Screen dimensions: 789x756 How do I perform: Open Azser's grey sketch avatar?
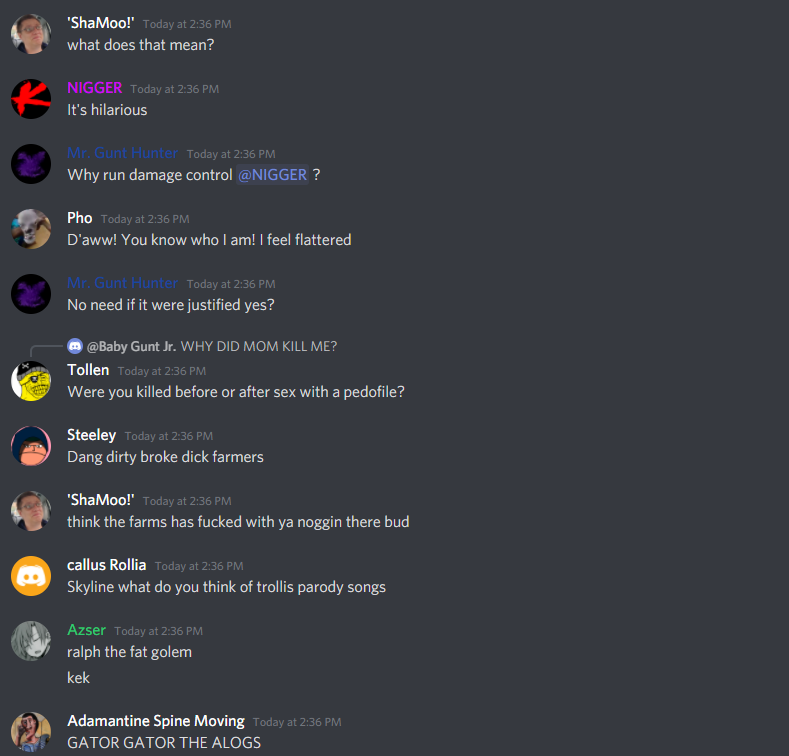[31, 641]
